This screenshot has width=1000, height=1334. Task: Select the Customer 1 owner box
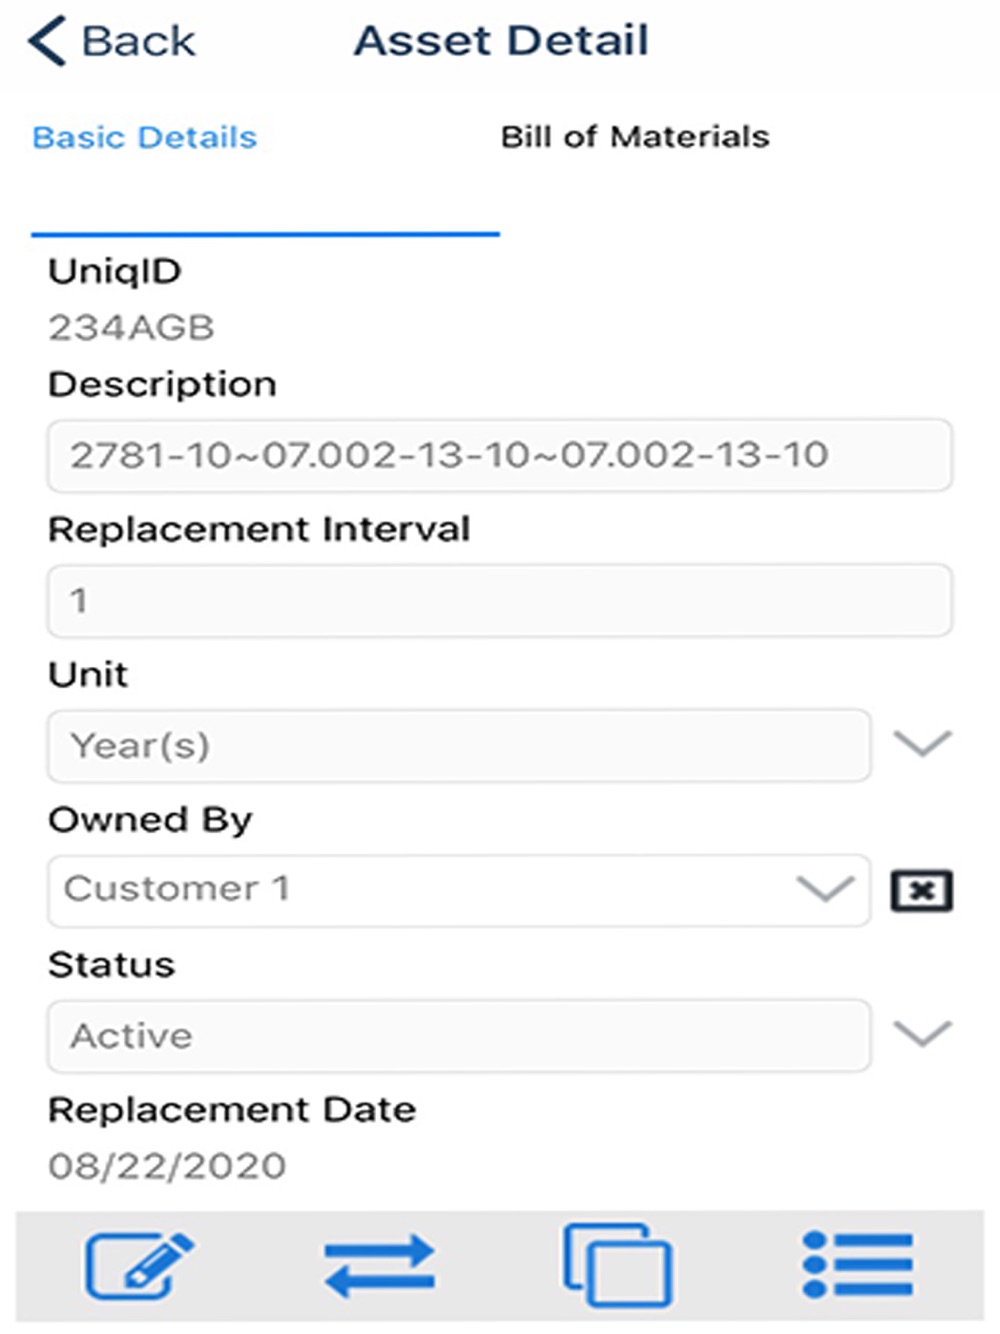tap(420, 889)
